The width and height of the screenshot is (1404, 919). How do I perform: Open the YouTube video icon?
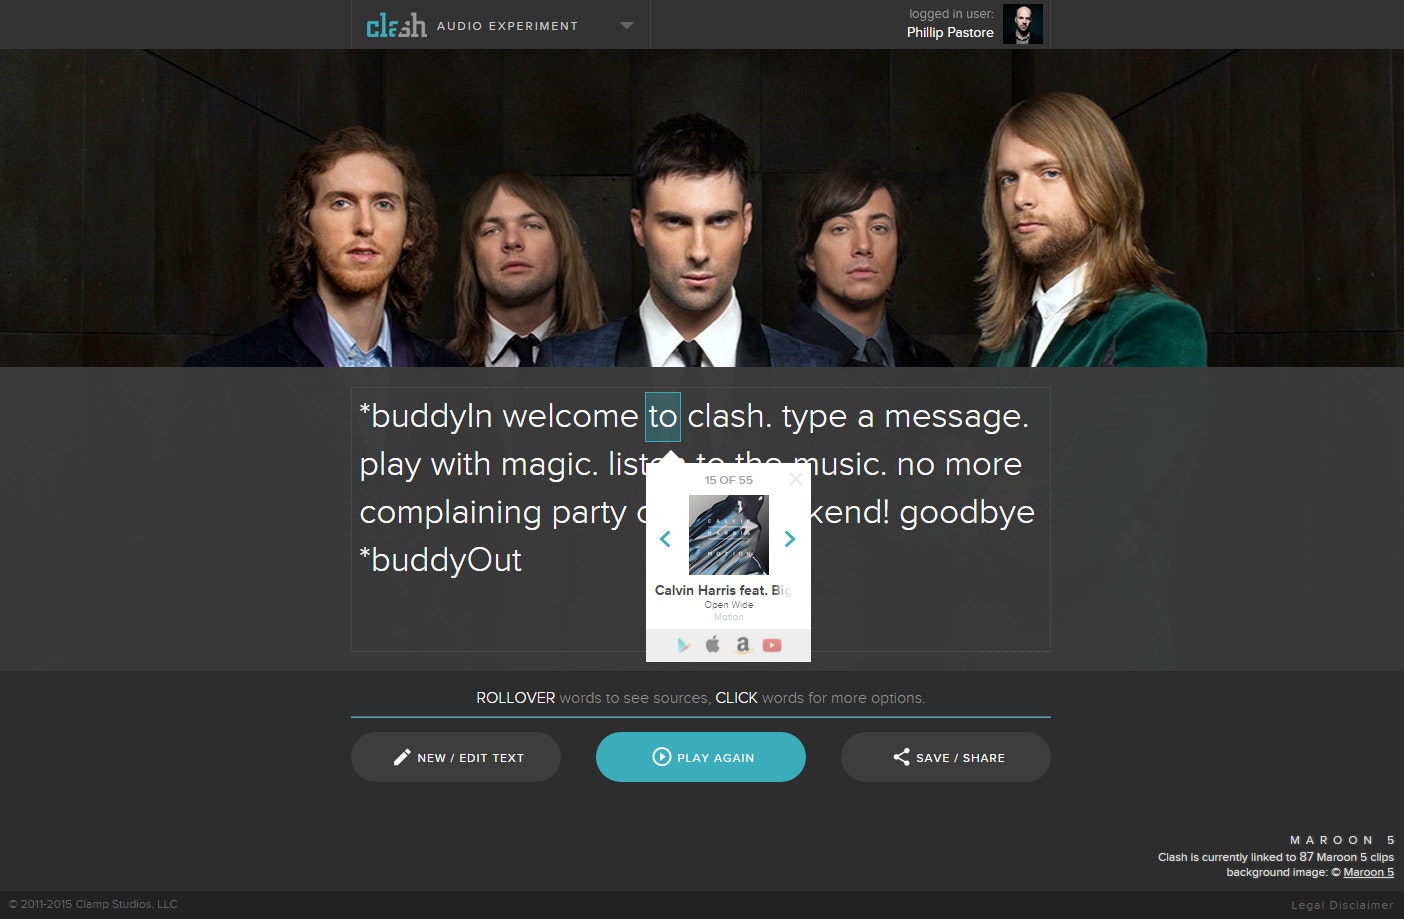click(772, 645)
